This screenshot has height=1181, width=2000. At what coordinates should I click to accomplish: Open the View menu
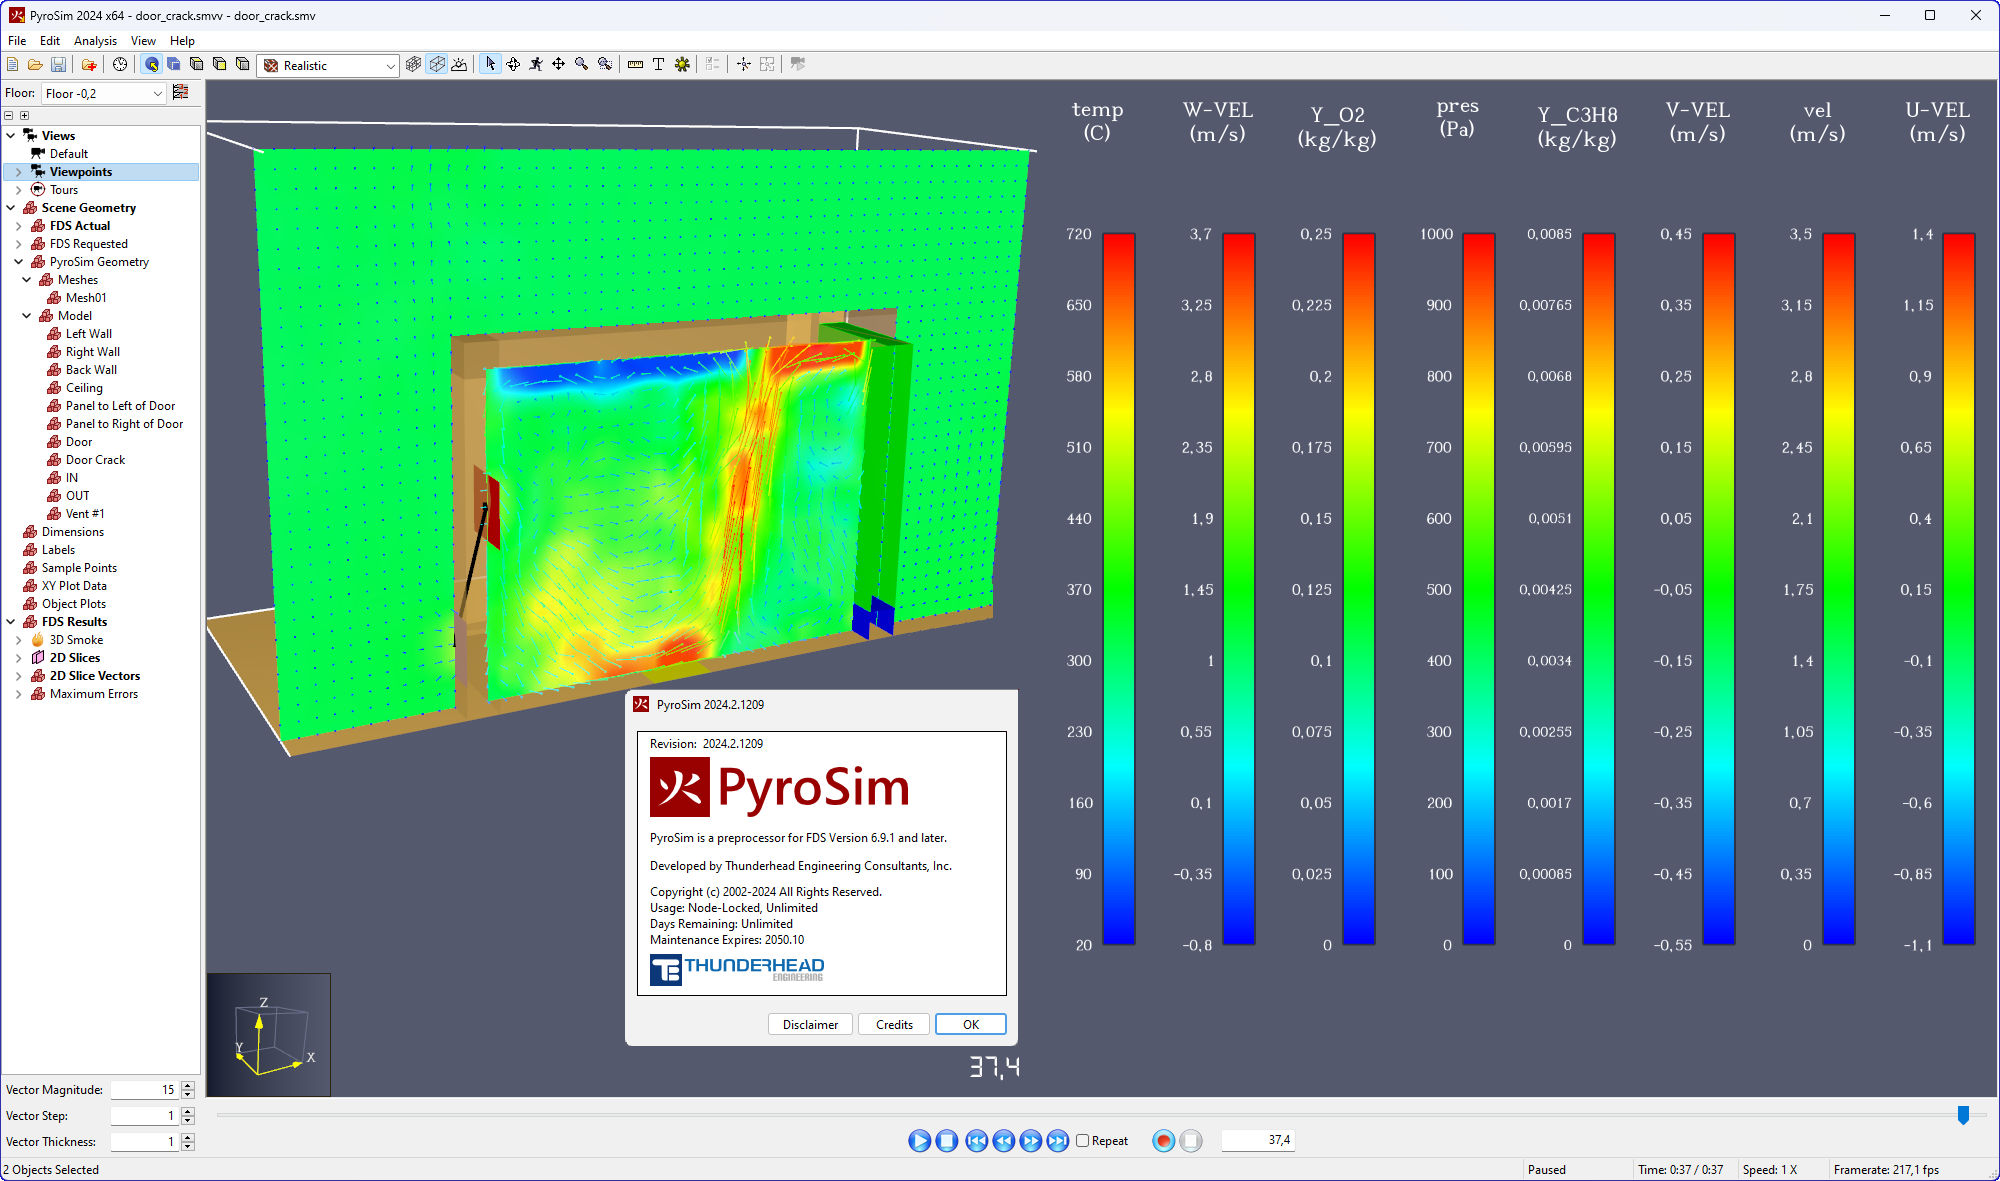click(142, 41)
